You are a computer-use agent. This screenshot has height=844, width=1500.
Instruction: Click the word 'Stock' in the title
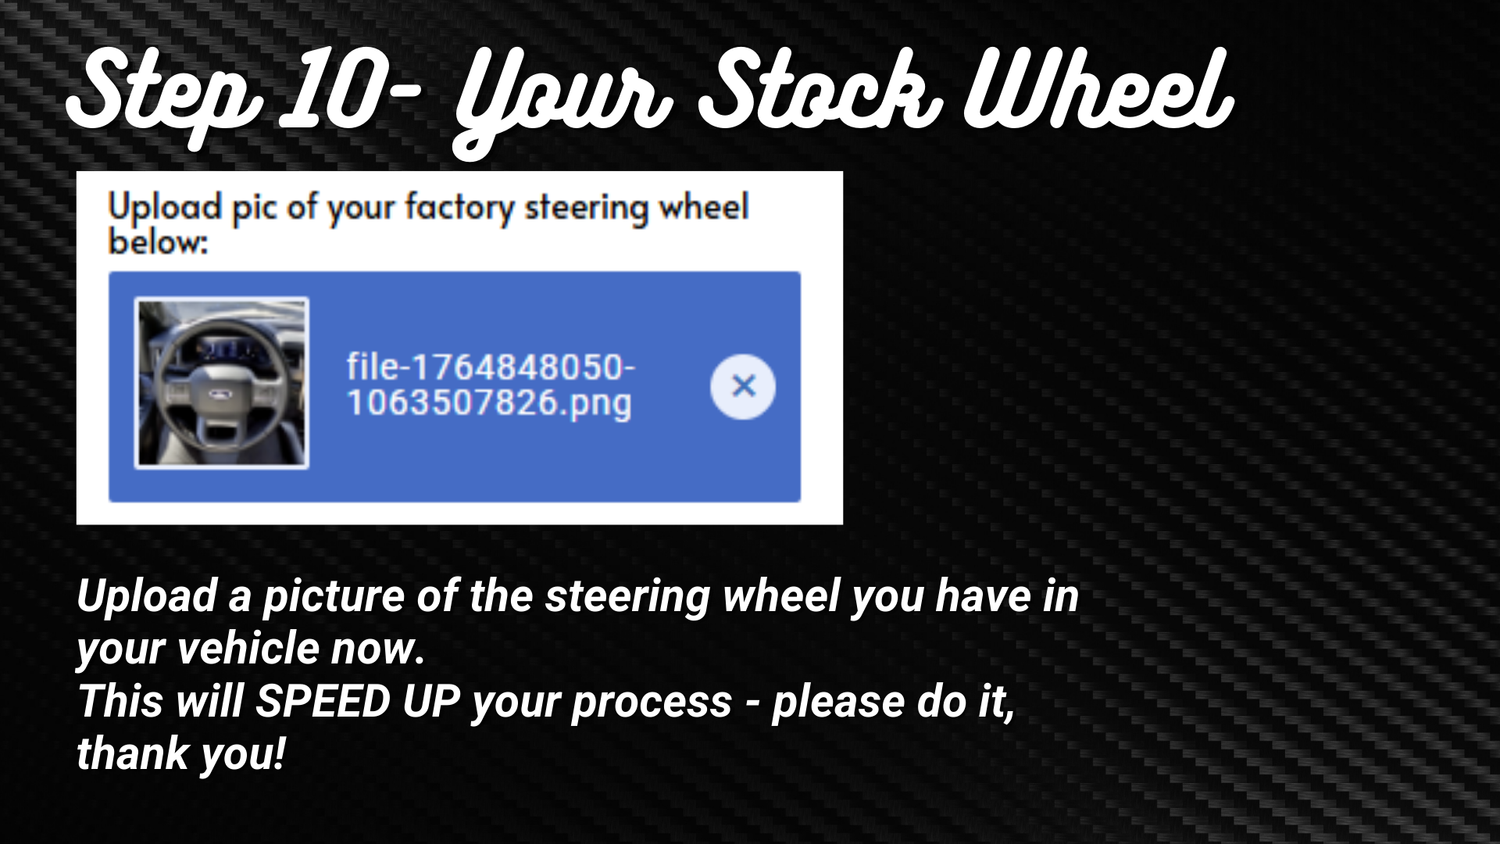click(820, 92)
